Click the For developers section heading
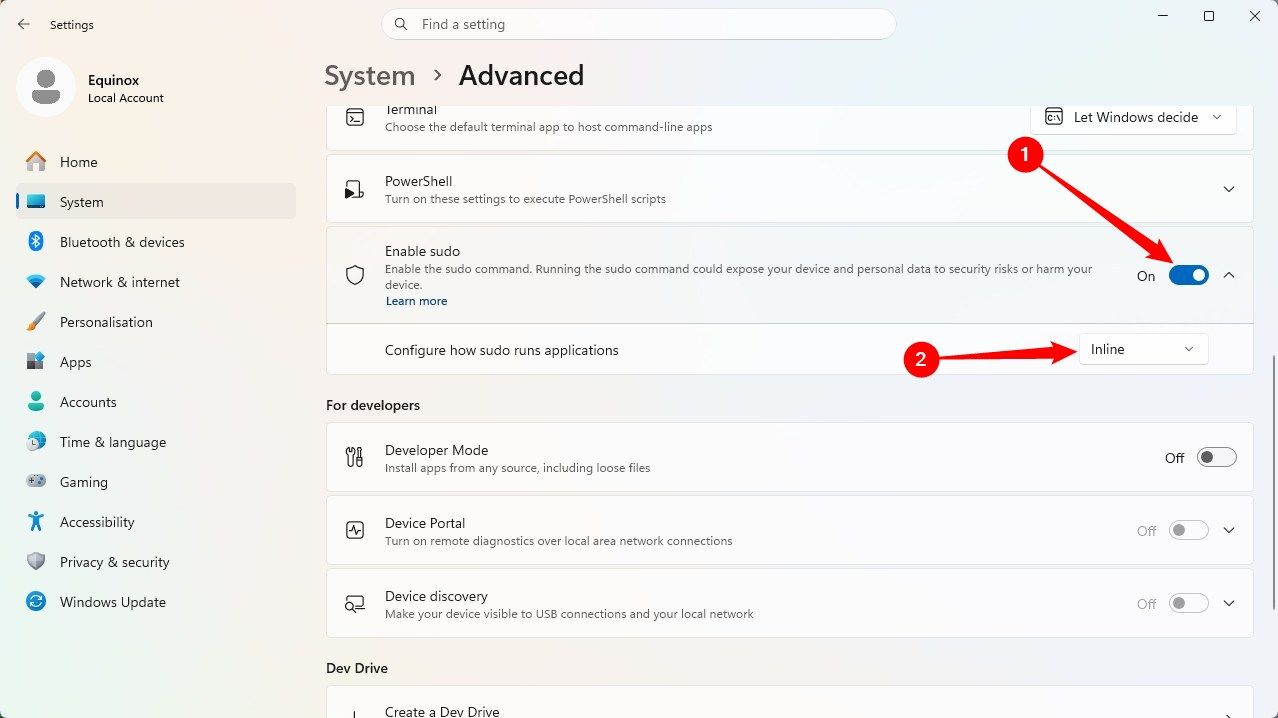1278x718 pixels. click(x=373, y=405)
